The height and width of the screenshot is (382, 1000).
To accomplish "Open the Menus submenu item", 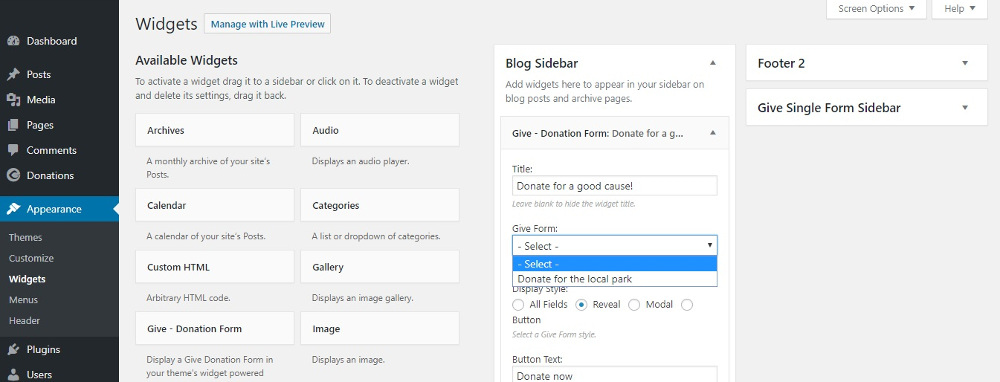I will point(24,300).
